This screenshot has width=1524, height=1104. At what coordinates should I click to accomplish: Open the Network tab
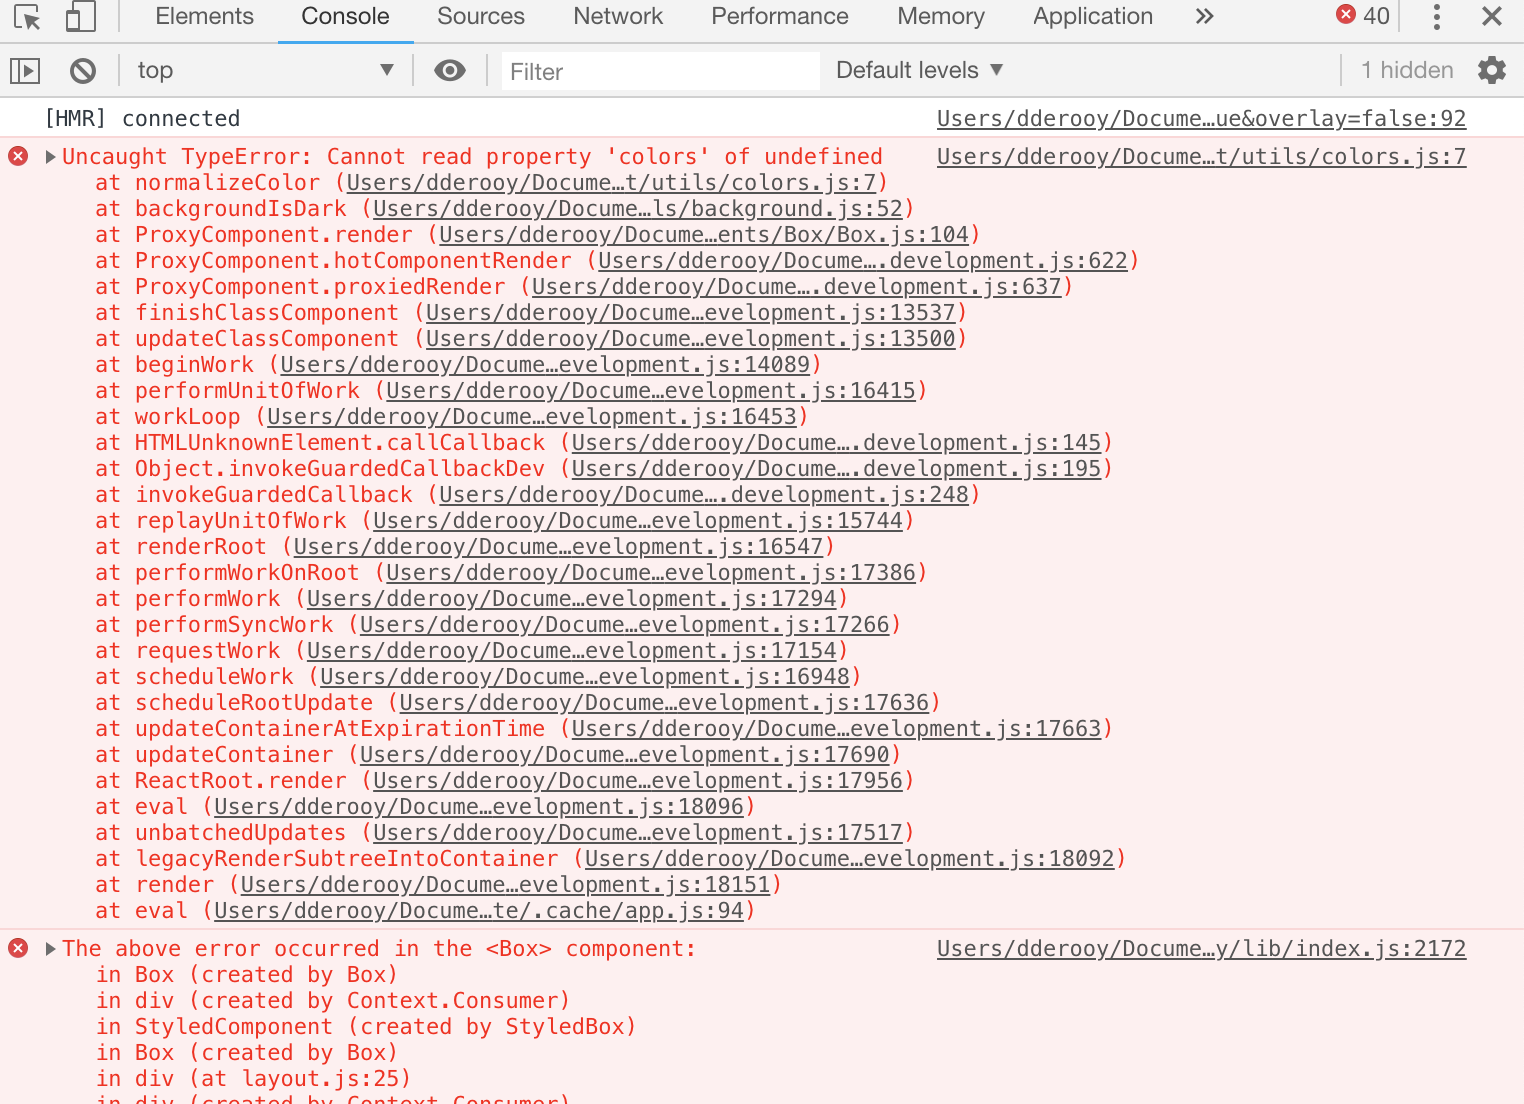click(x=618, y=17)
